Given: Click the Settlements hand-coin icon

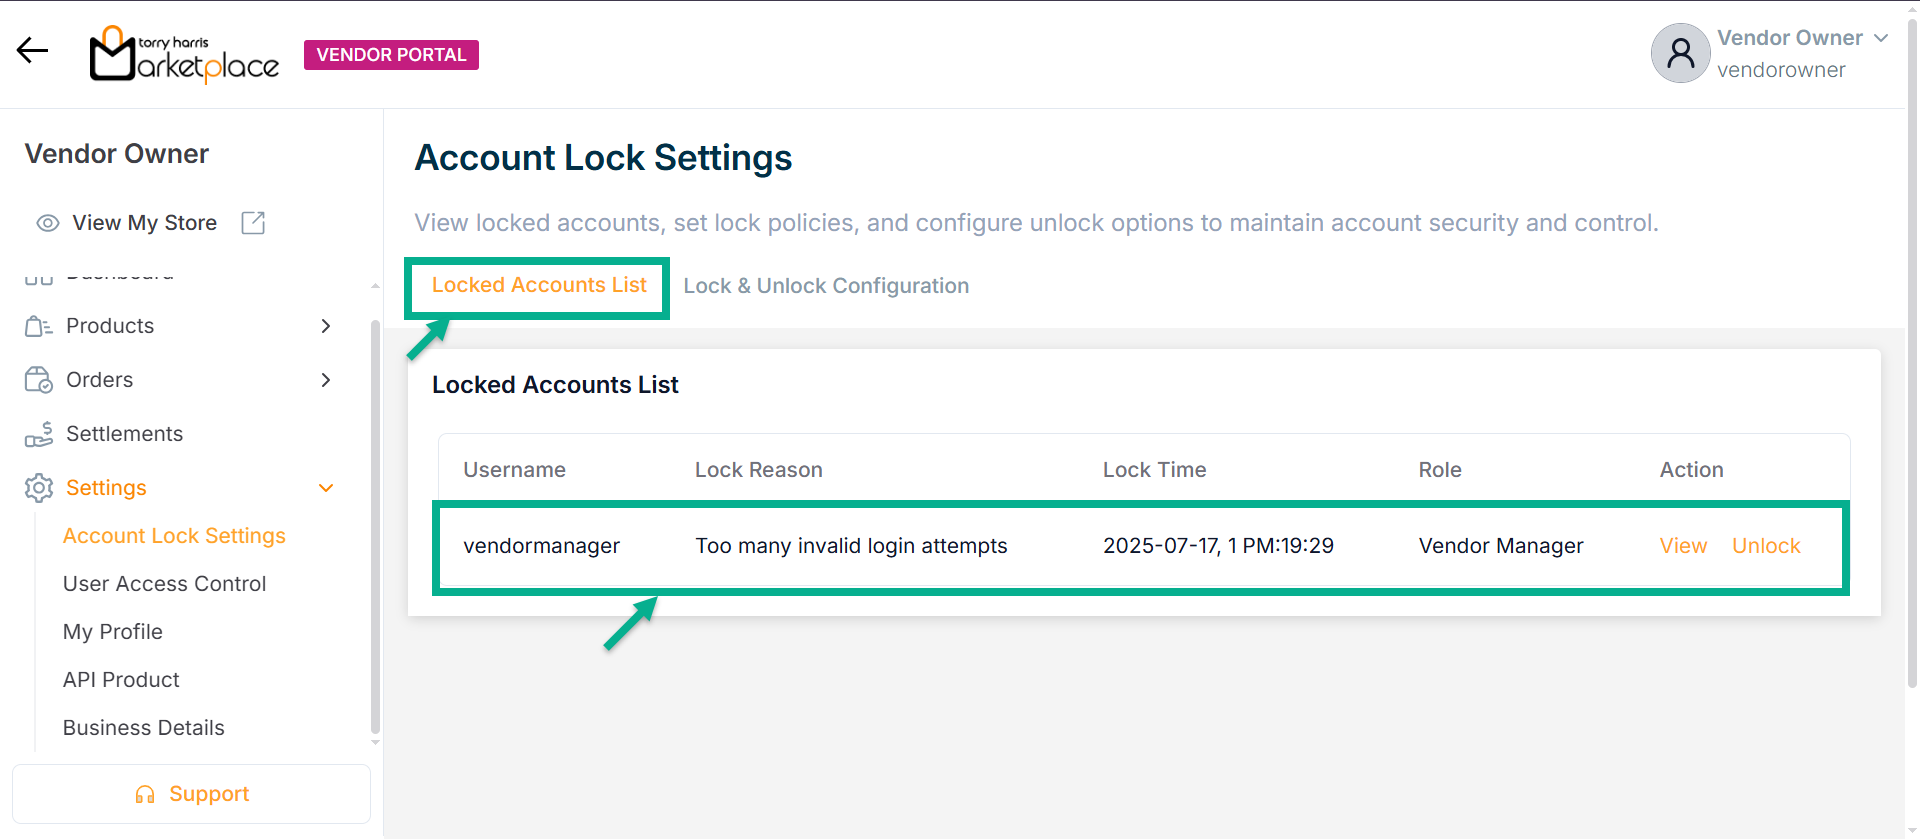Looking at the screenshot, I should [38, 434].
